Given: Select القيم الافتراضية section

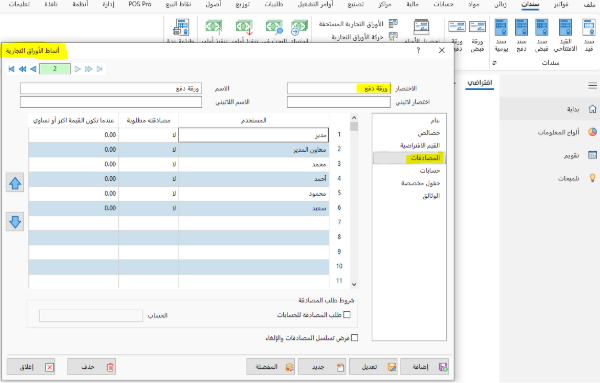Looking at the screenshot, I should [x=409, y=146].
